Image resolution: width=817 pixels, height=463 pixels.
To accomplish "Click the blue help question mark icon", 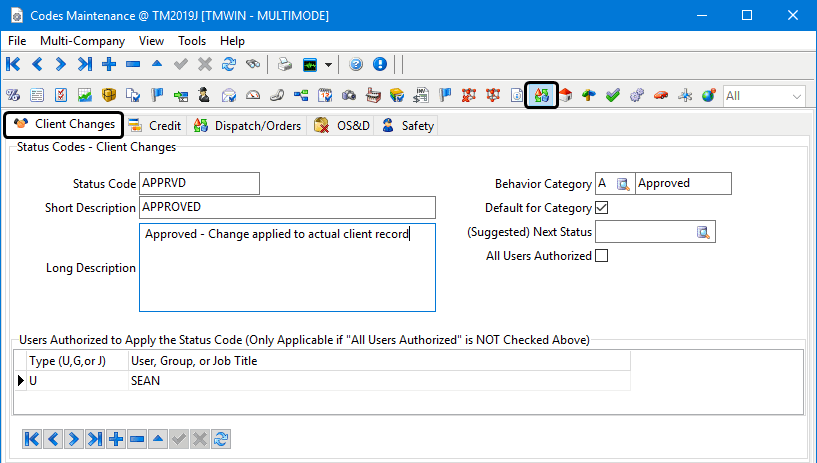I will (x=356, y=65).
